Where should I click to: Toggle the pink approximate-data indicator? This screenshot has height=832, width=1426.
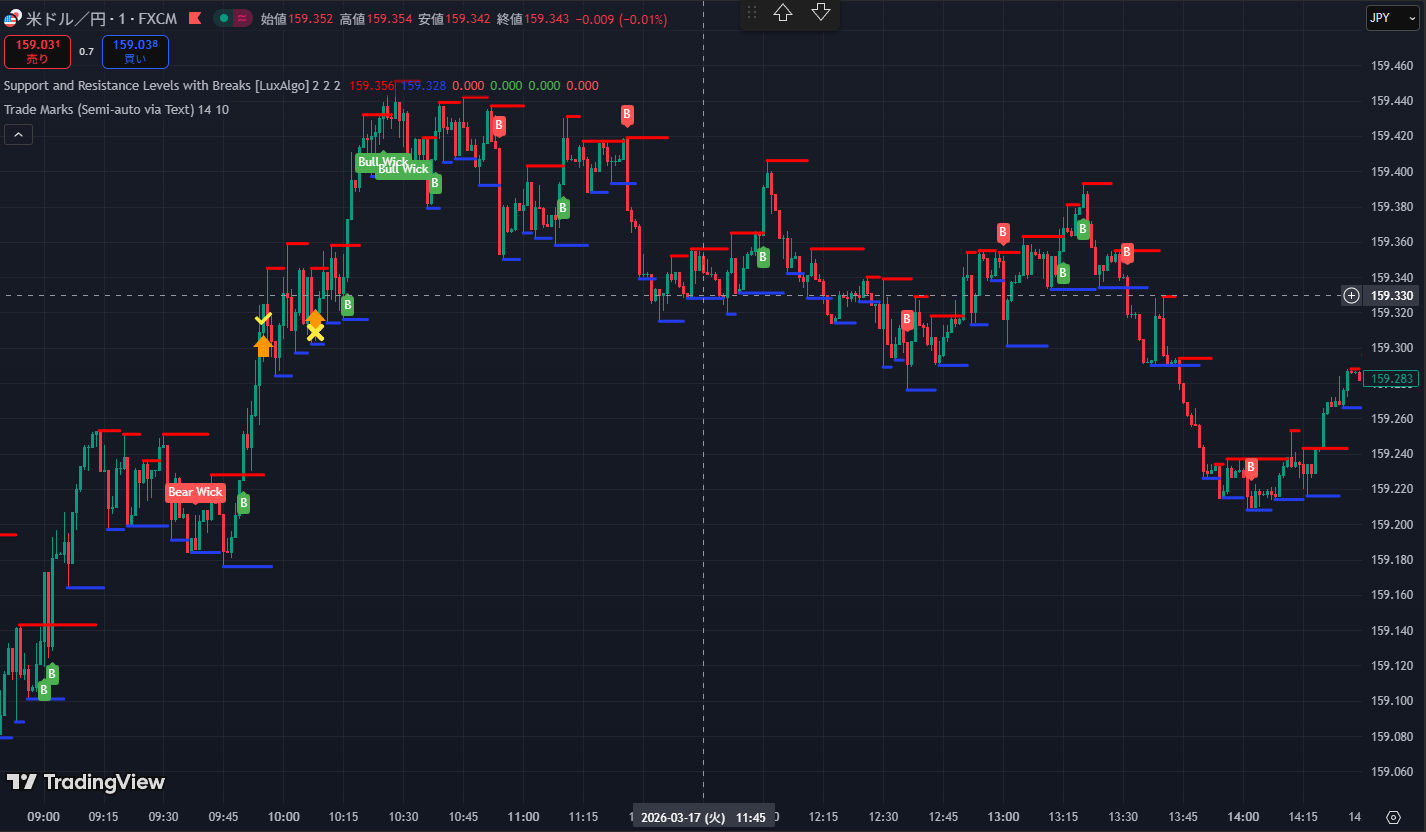click(241, 18)
